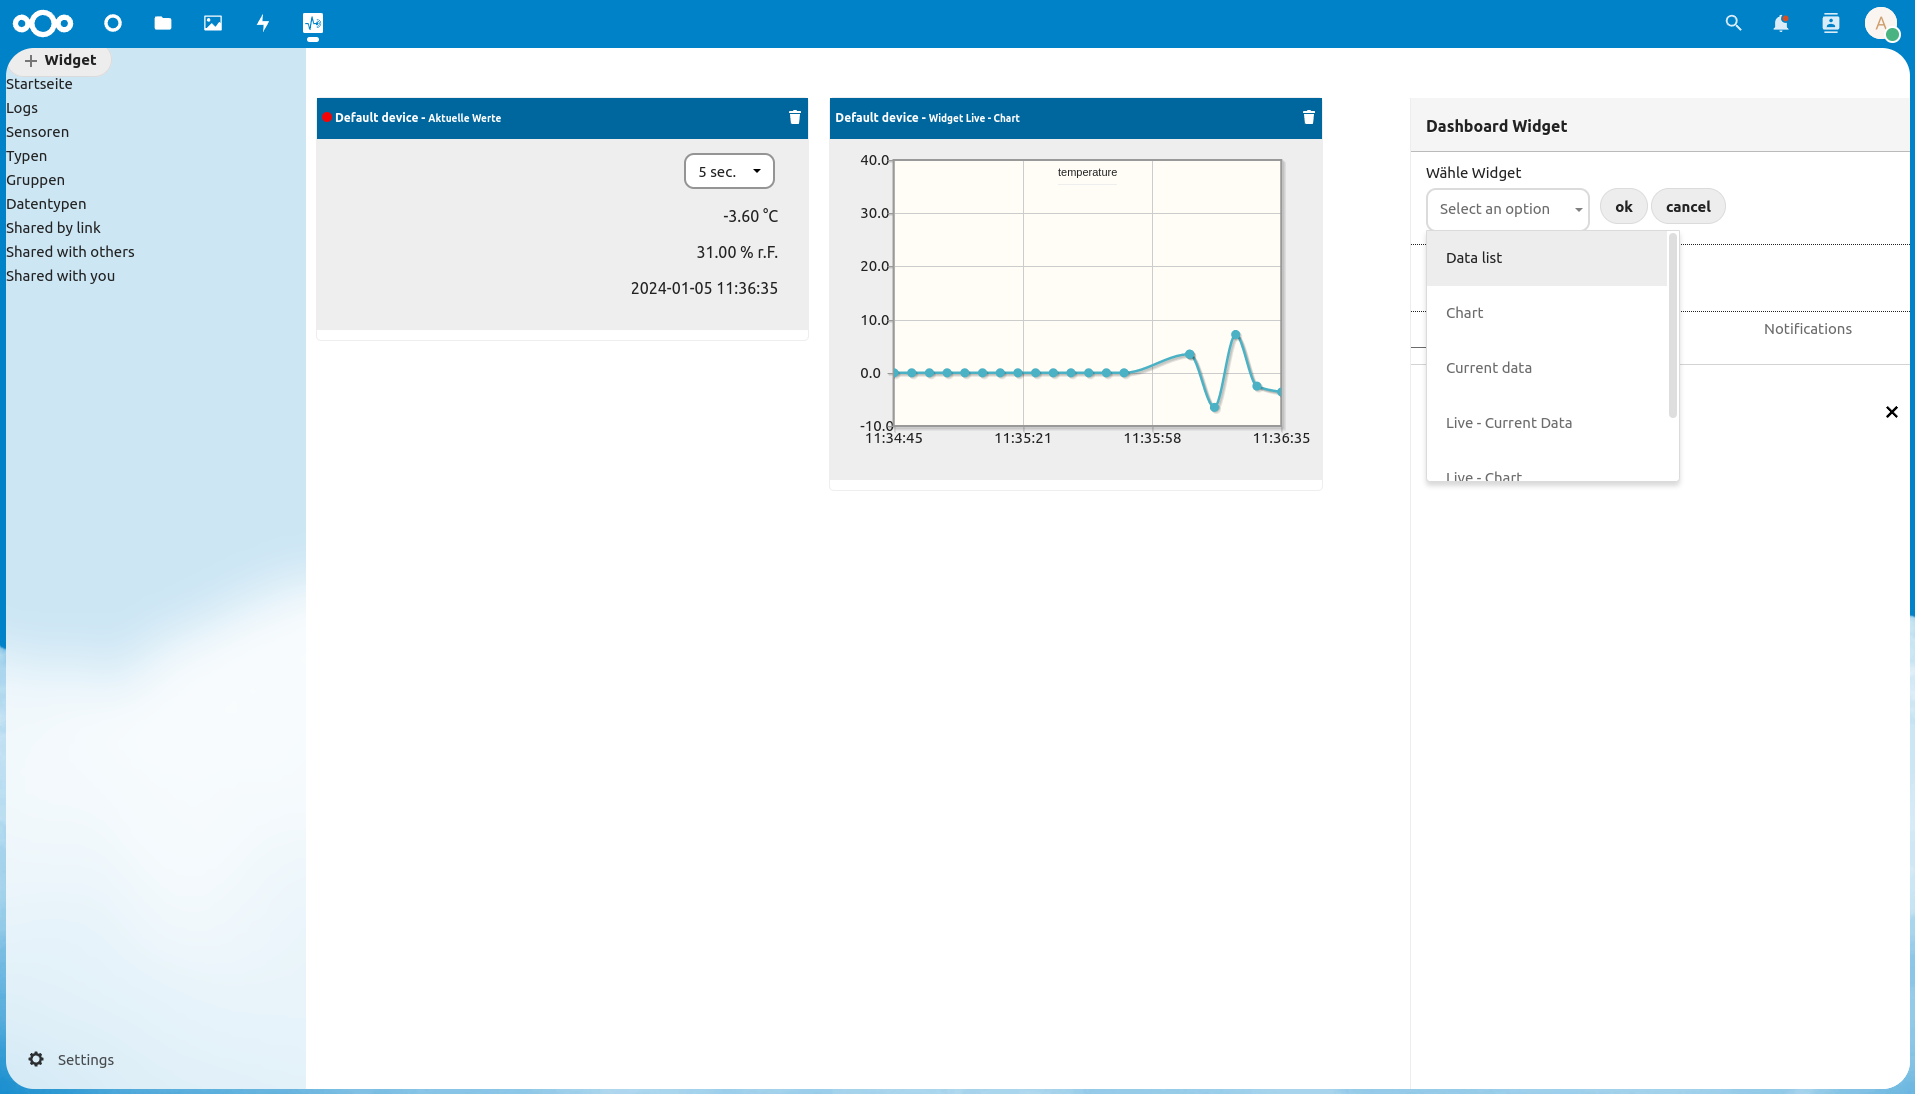
Task: Click the widget dropdown list scrollbar
Action: click(x=1672, y=326)
